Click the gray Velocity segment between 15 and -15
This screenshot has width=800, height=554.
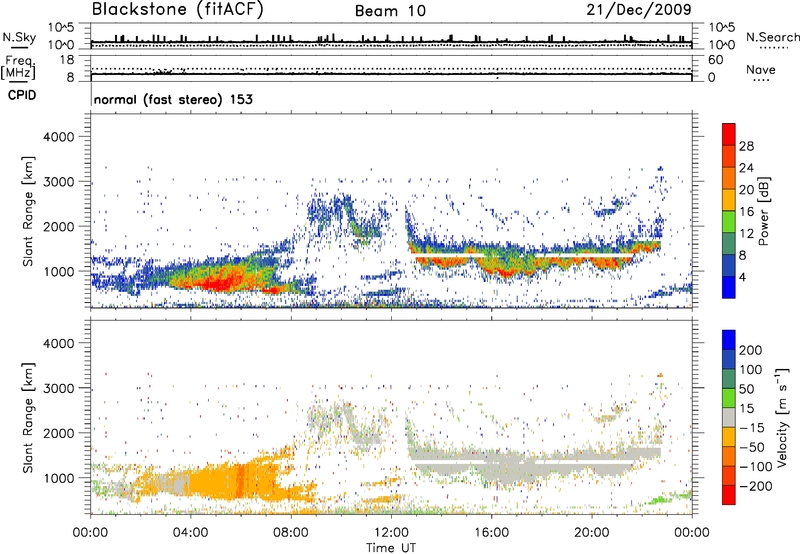pos(729,417)
